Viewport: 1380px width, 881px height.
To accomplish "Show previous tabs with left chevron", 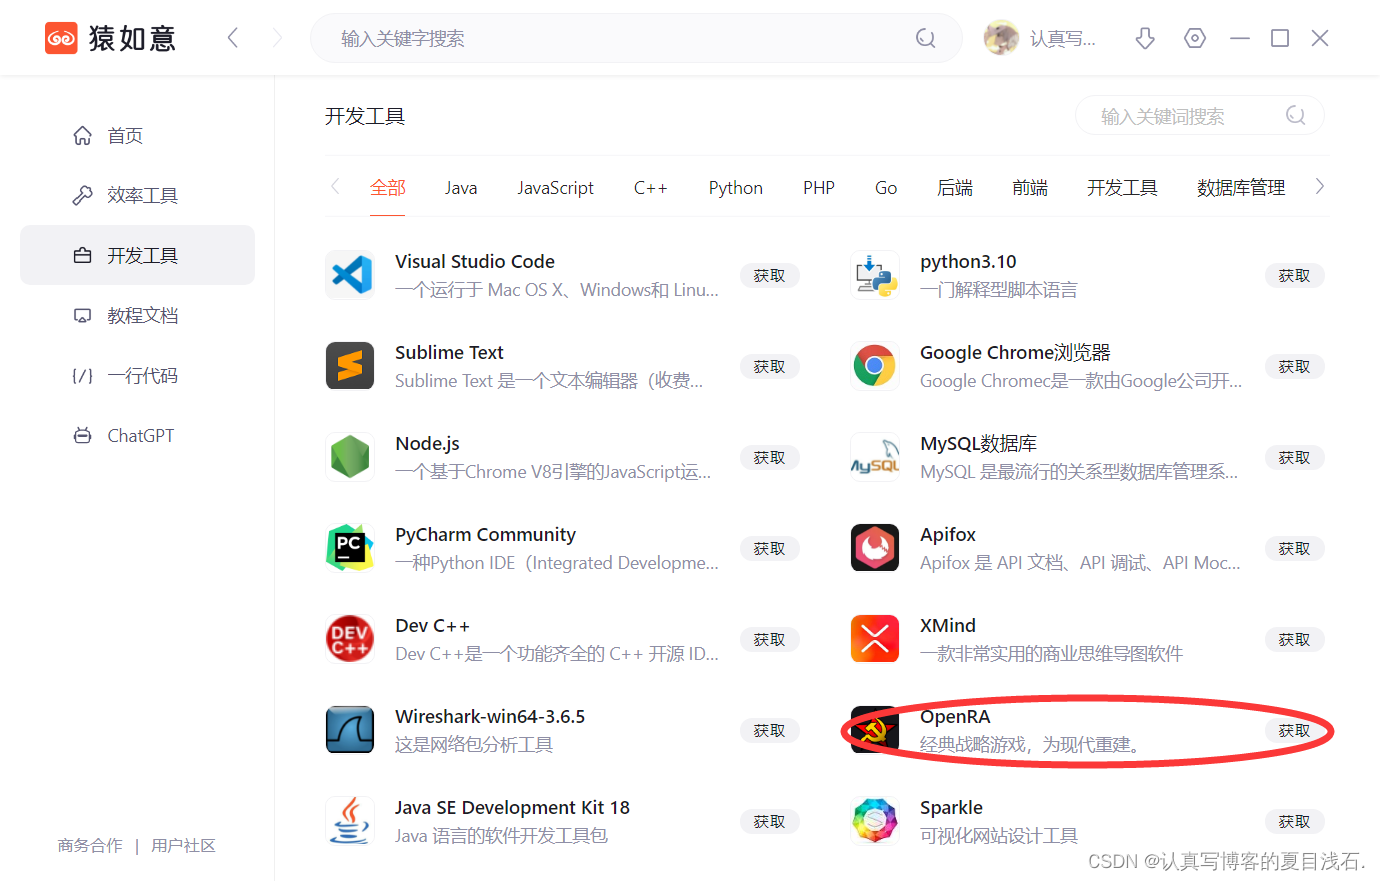I will pos(335,186).
